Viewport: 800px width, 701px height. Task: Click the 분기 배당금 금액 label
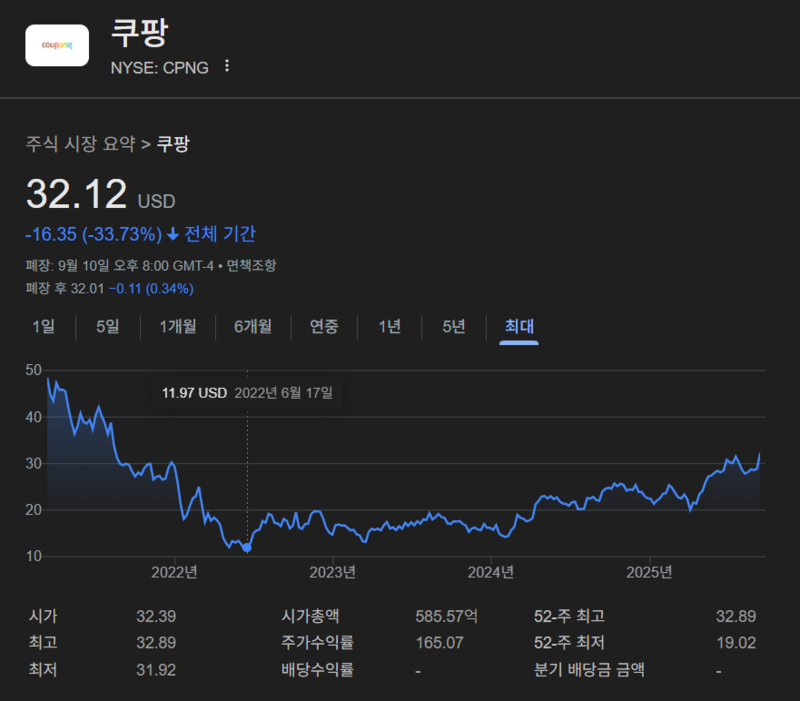(x=589, y=670)
